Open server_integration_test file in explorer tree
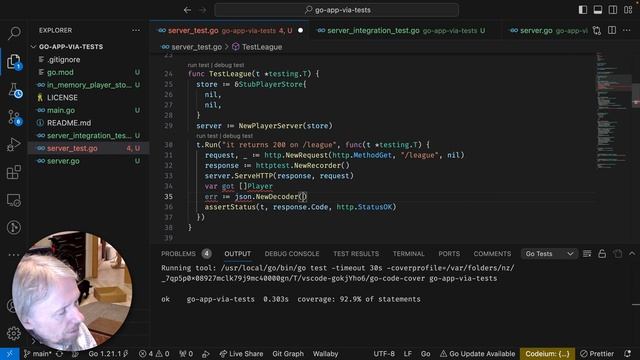 (88, 136)
